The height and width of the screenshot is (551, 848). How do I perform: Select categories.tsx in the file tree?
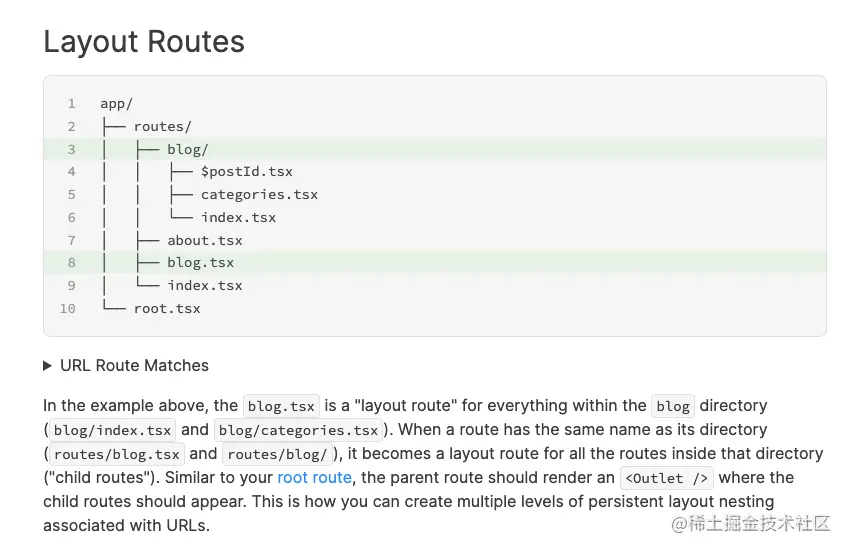[x=259, y=195]
